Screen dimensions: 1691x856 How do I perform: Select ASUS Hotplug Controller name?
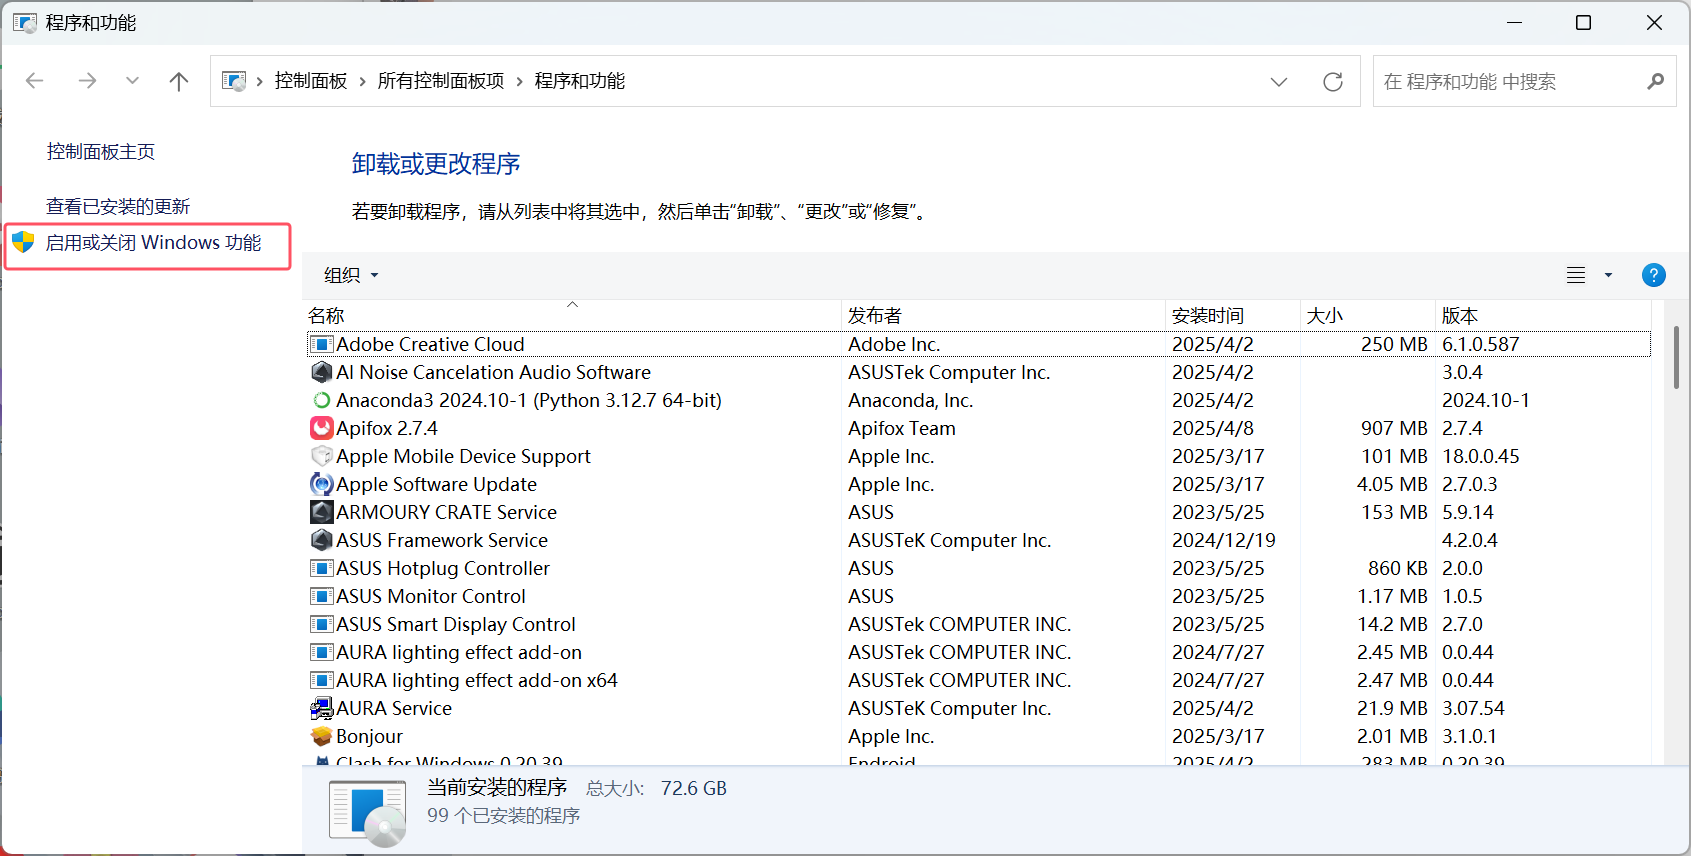click(443, 568)
